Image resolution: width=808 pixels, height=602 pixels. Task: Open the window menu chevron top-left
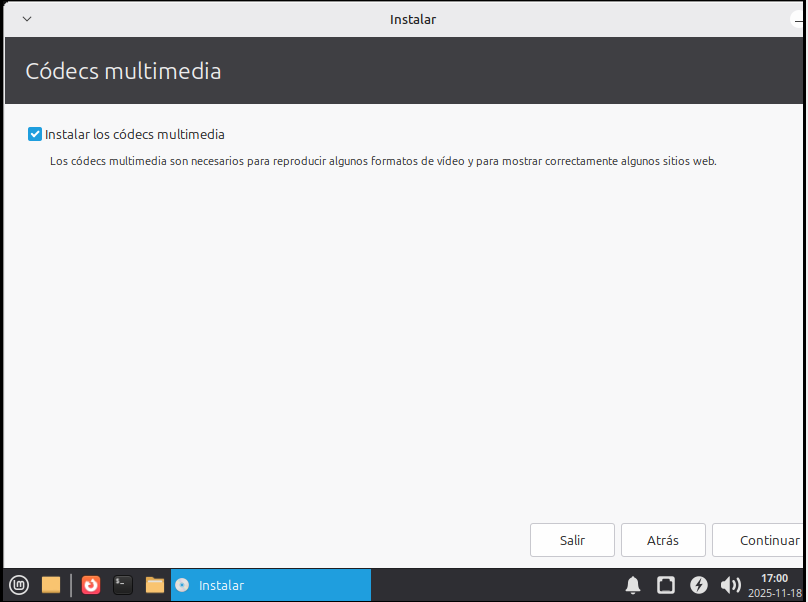(x=26, y=18)
